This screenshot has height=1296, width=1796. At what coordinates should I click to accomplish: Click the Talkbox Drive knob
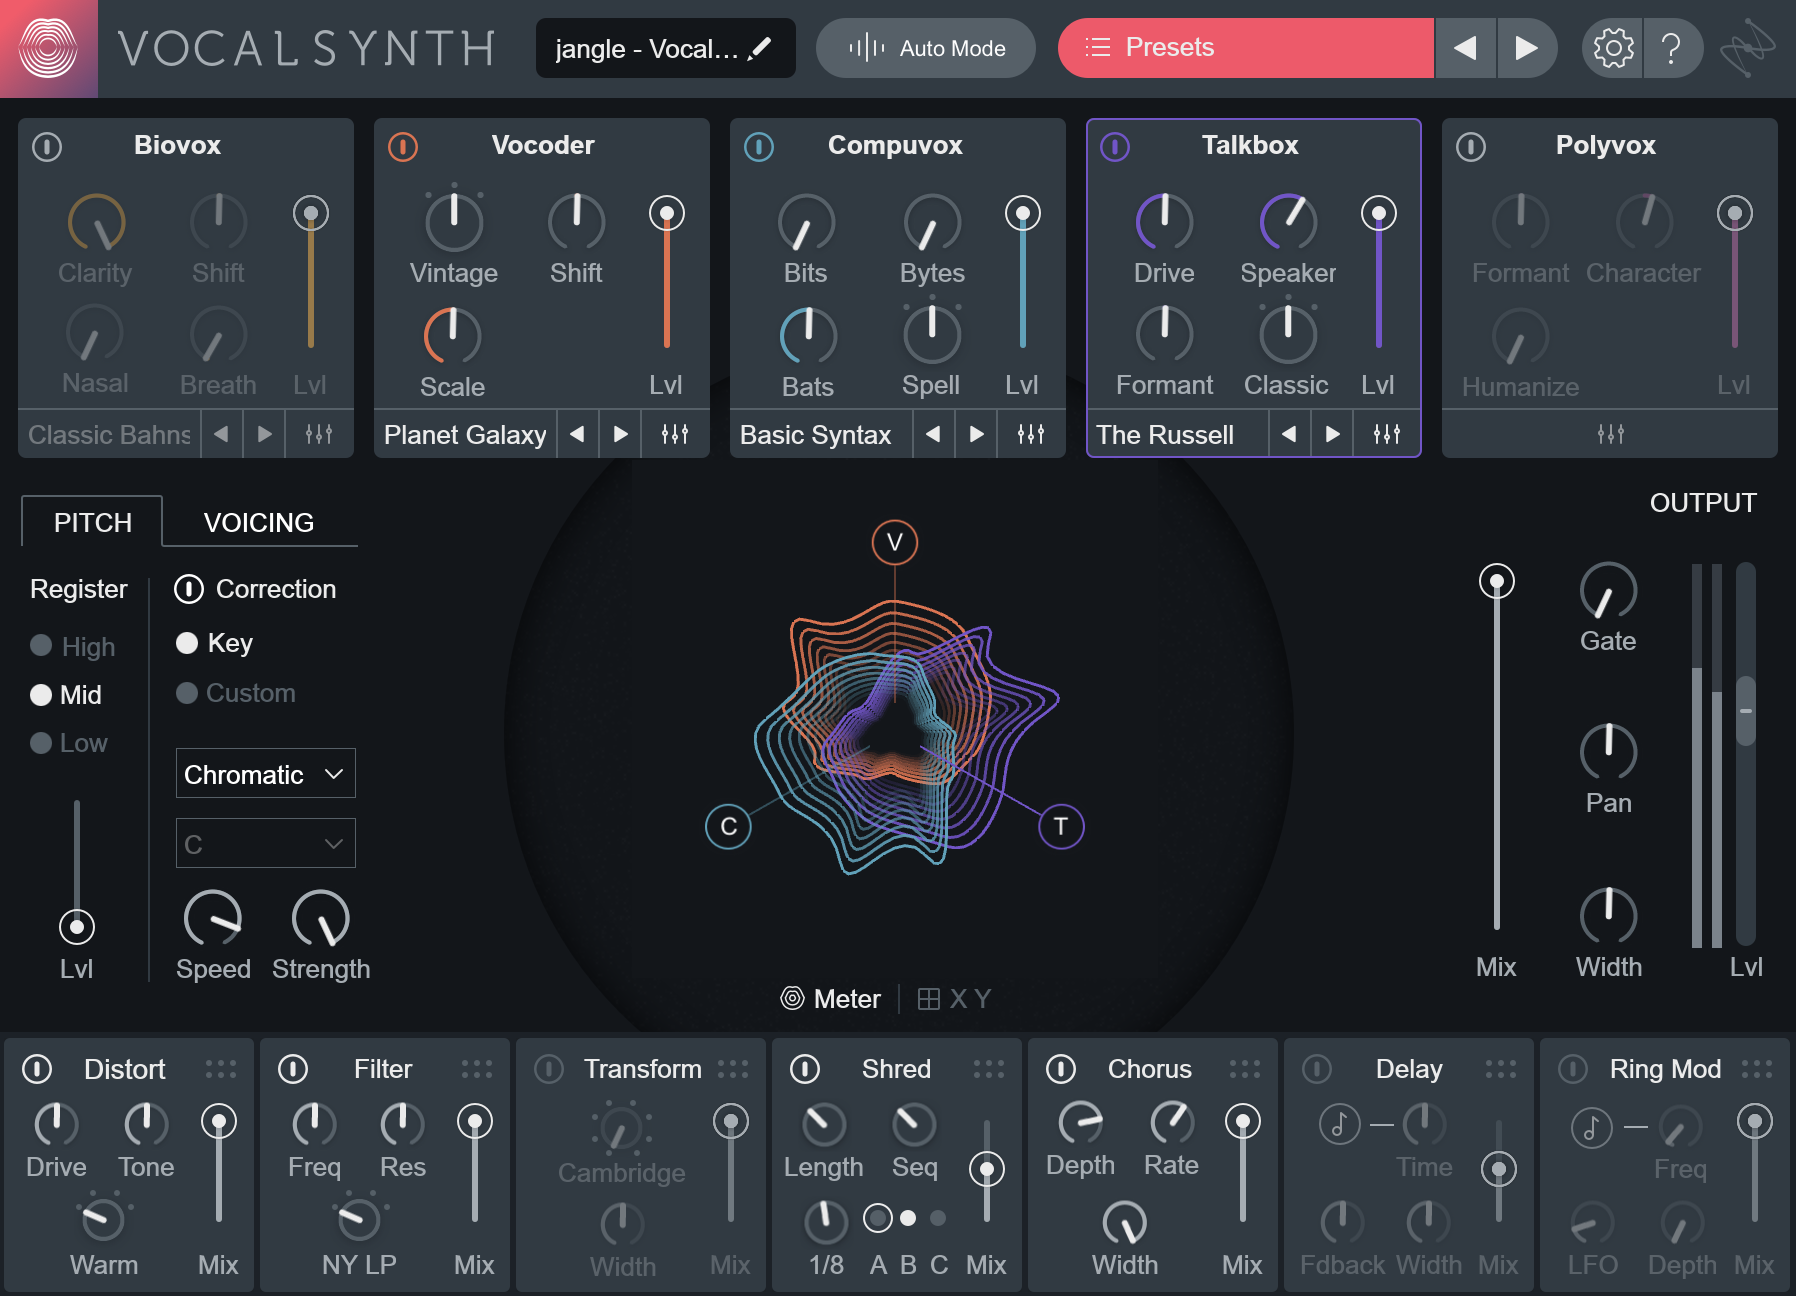point(1164,221)
